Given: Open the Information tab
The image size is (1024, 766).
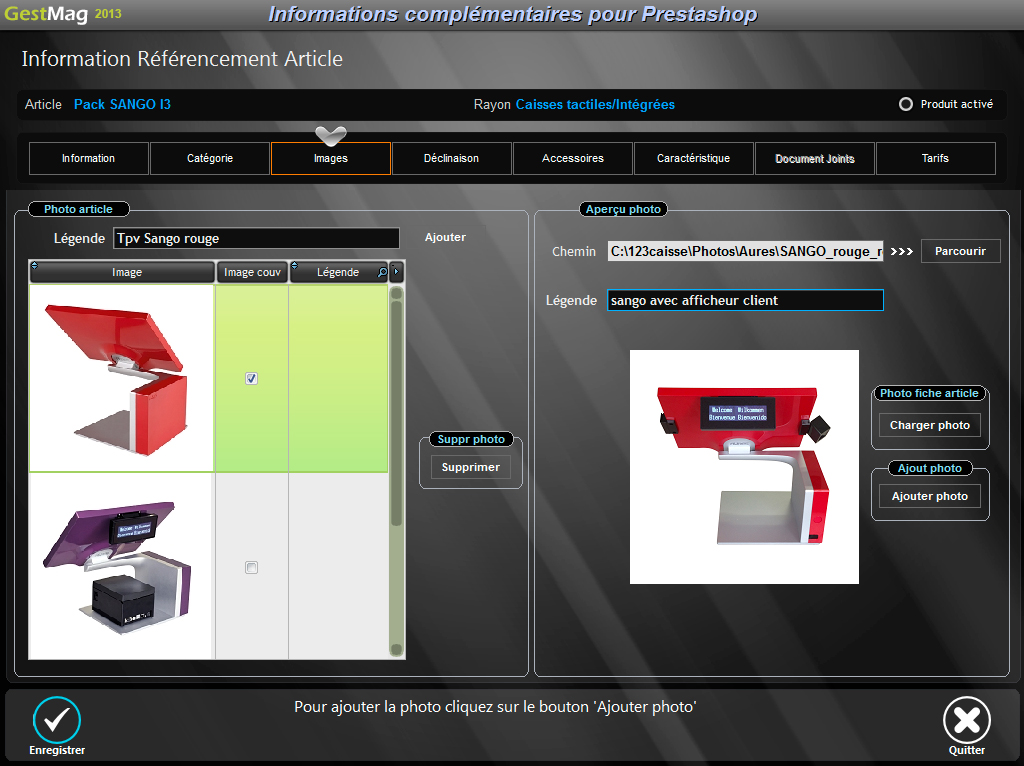Looking at the screenshot, I should pos(89,158).
